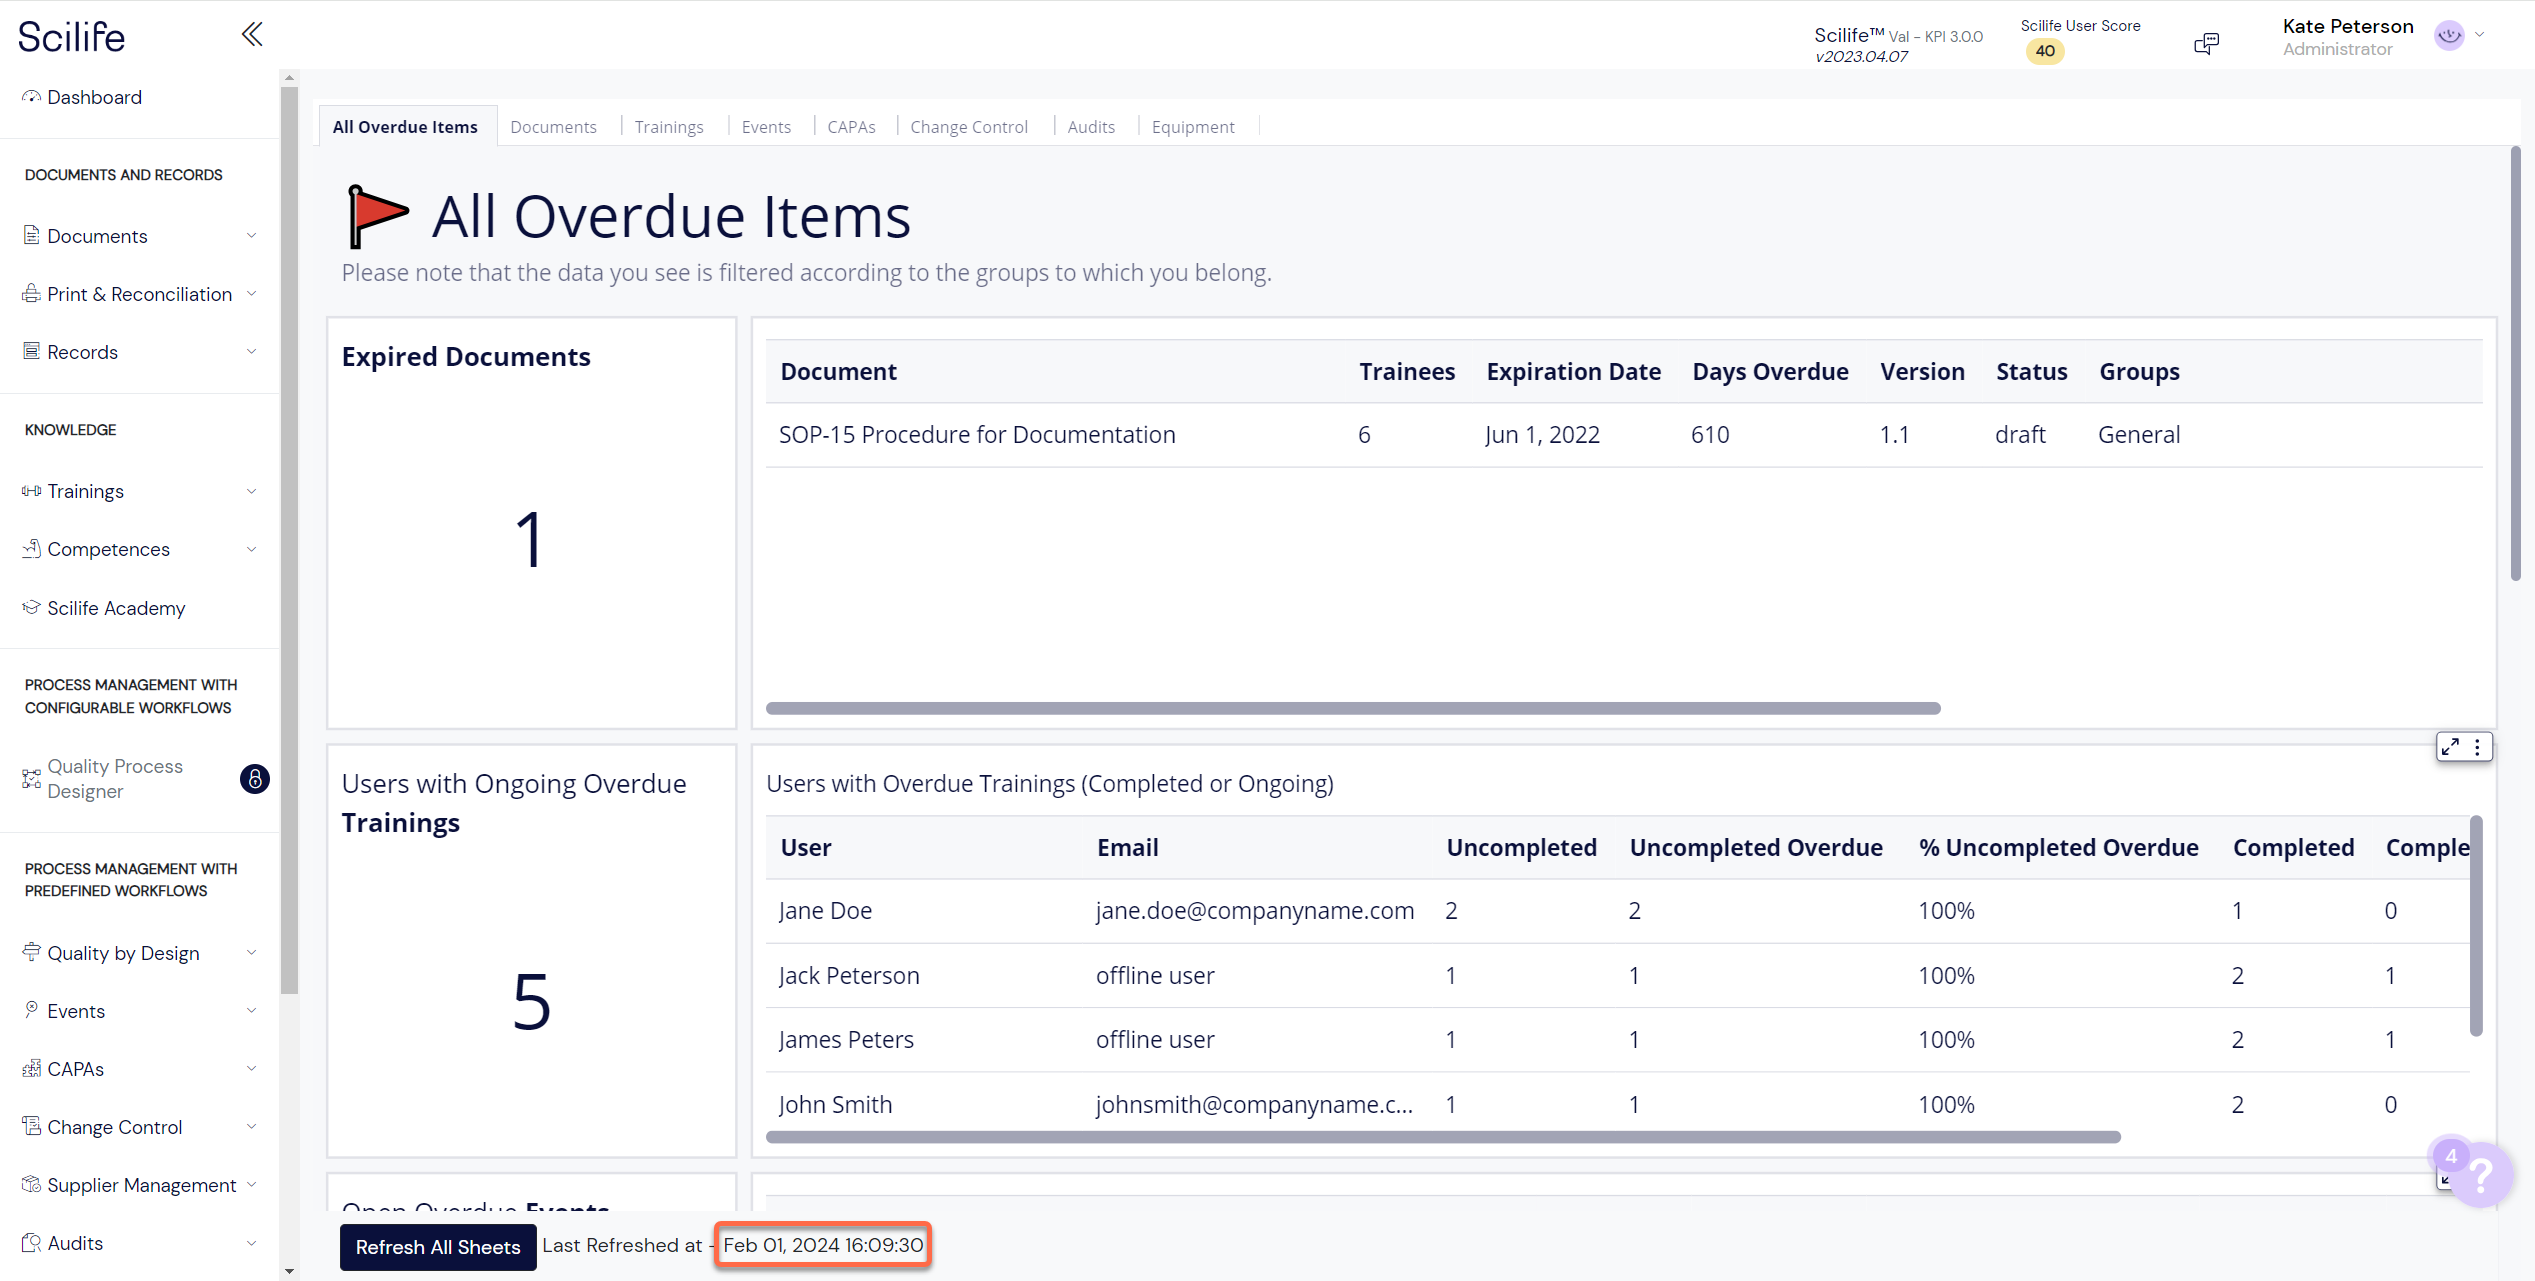Expand Print & Reconciliation chevron

252,294
